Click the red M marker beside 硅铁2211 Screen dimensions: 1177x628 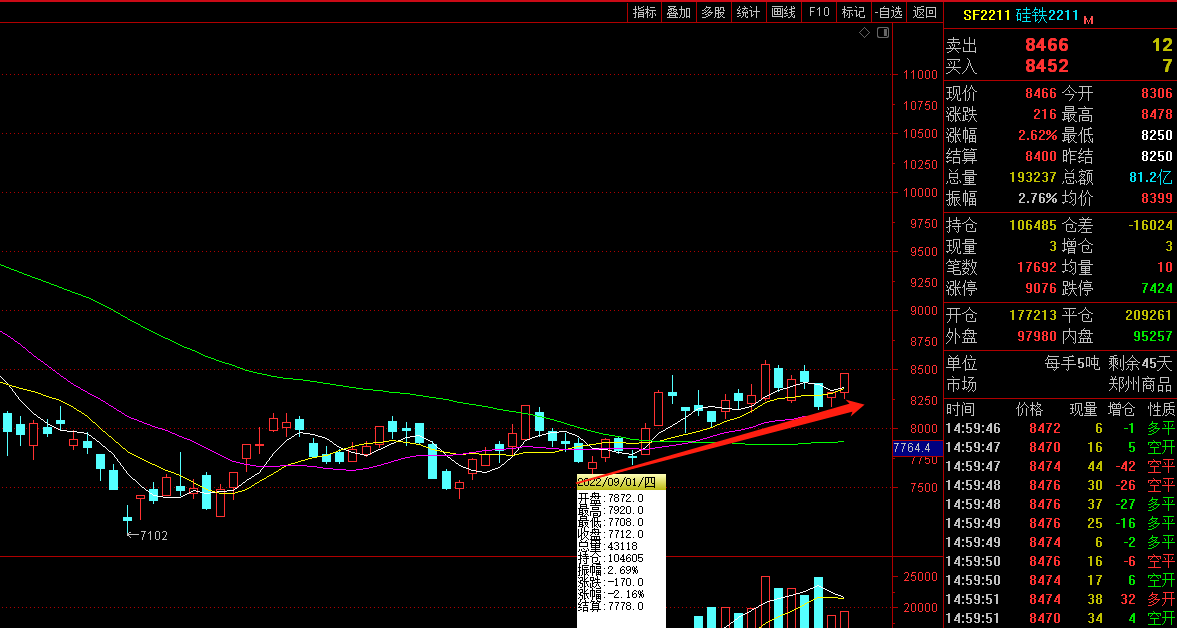coord(1088,19)
